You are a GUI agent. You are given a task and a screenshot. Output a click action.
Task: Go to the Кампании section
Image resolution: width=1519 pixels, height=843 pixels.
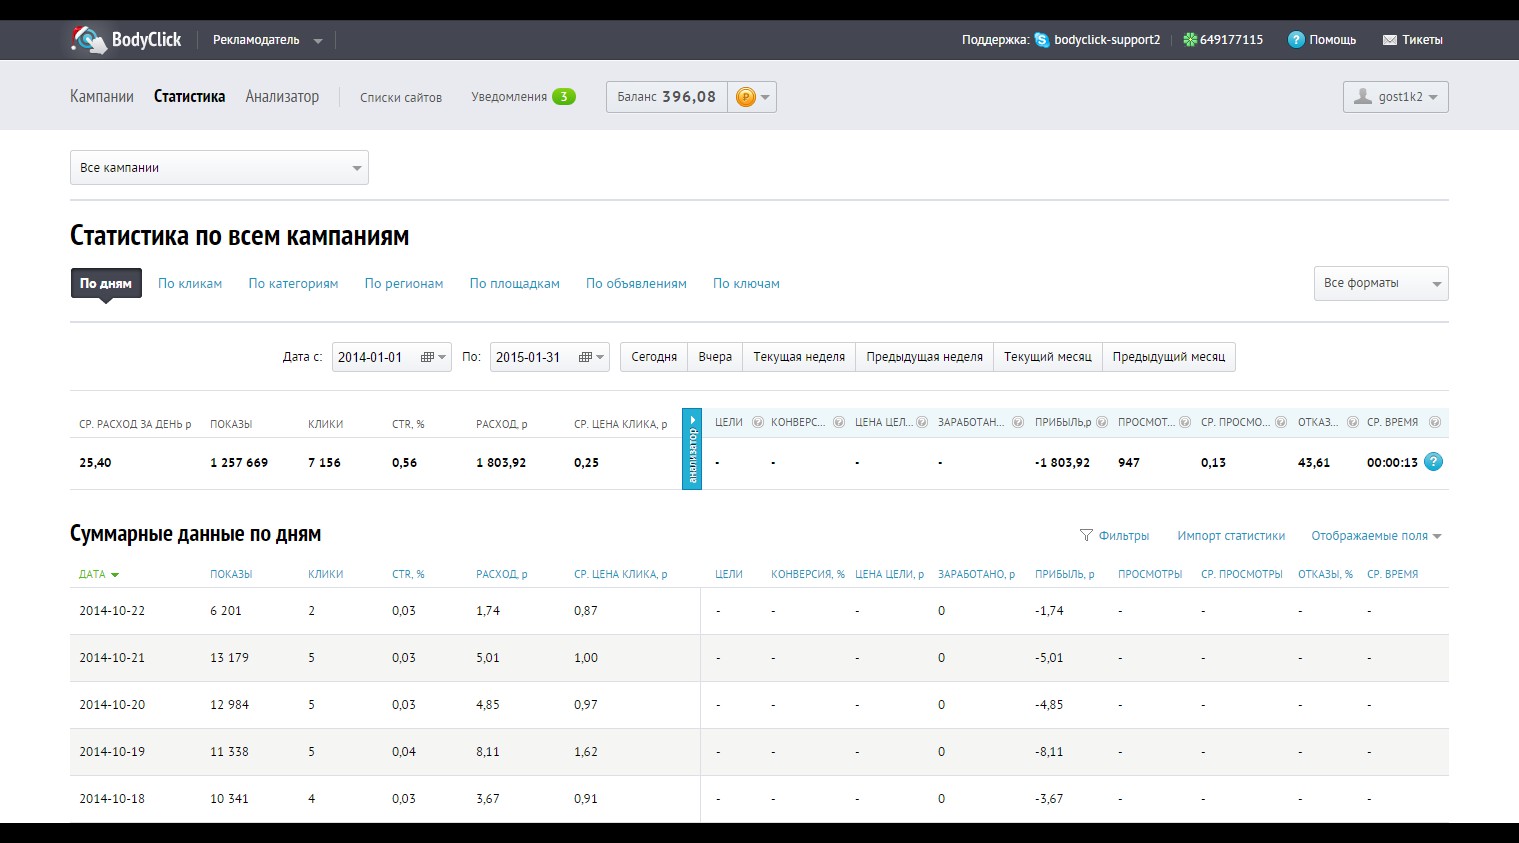tap(102, 97)
